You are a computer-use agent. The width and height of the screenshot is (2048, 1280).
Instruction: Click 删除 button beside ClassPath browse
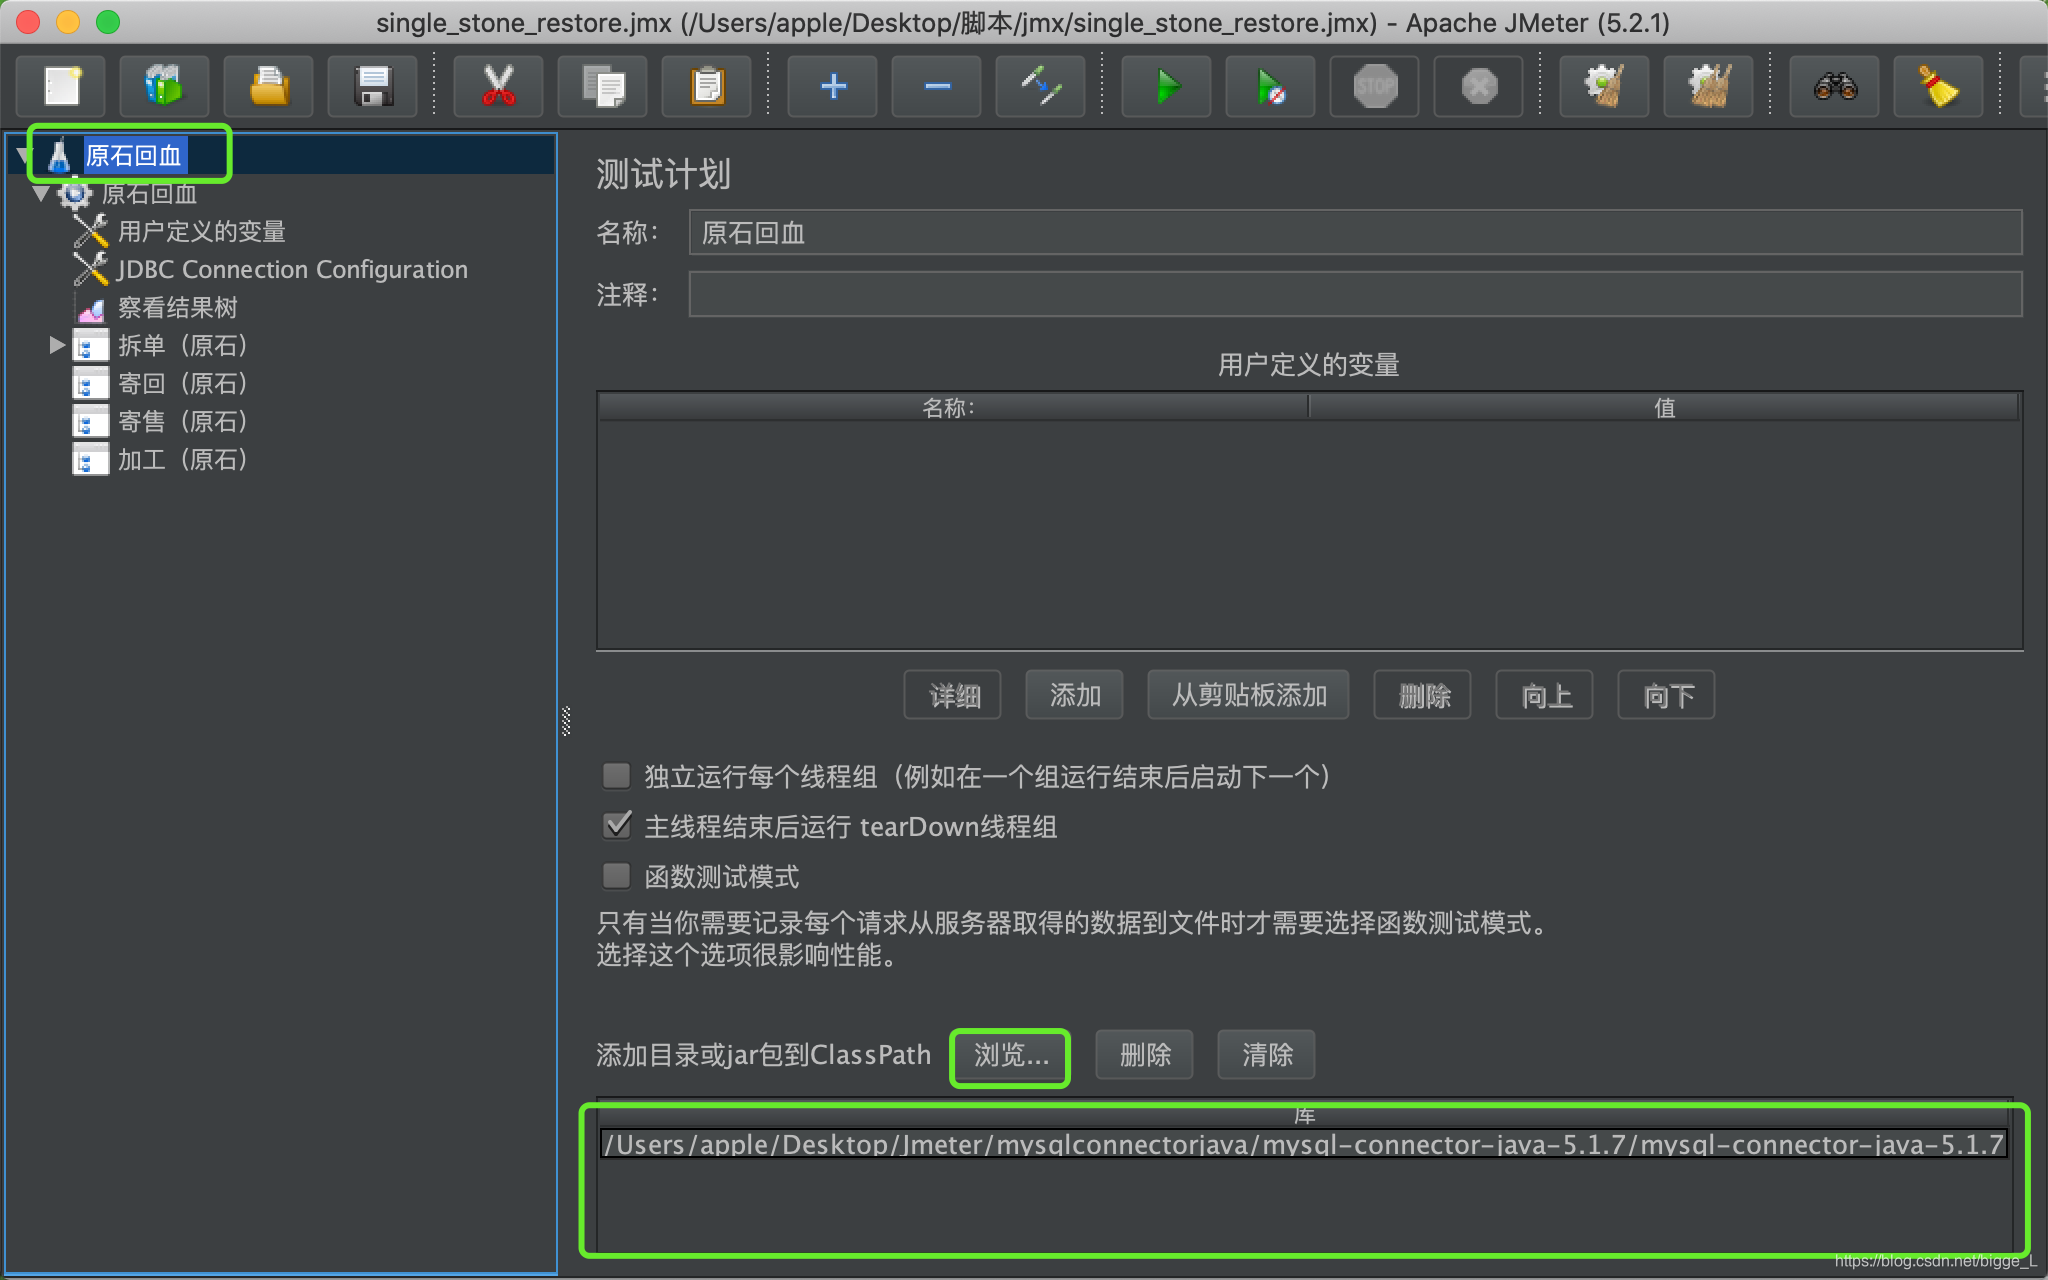(1144, 1055)
